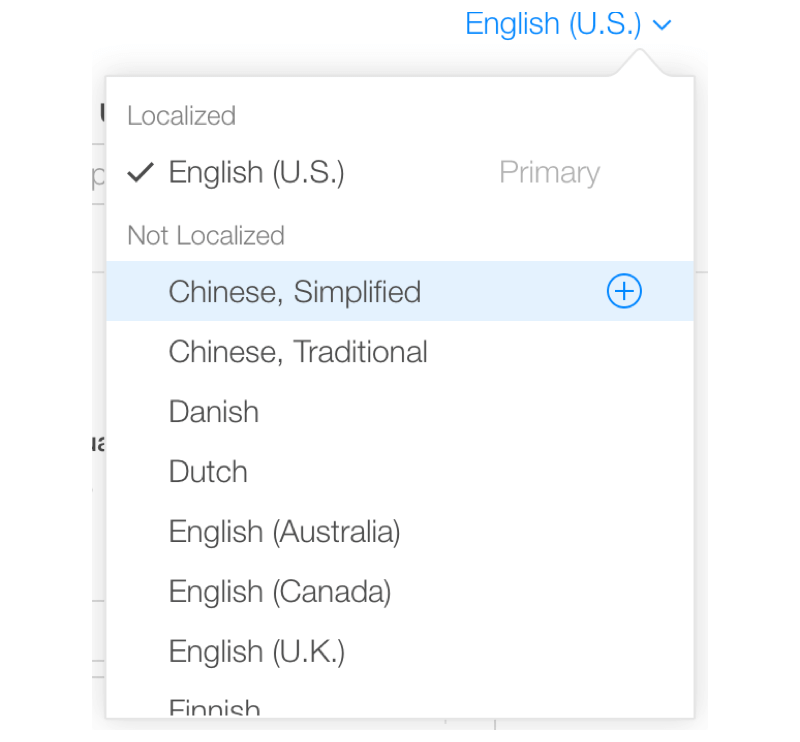This screenshot has width=800, height=742.
Task: Open the English (U.S.) language dropdown
Action: 568,24
